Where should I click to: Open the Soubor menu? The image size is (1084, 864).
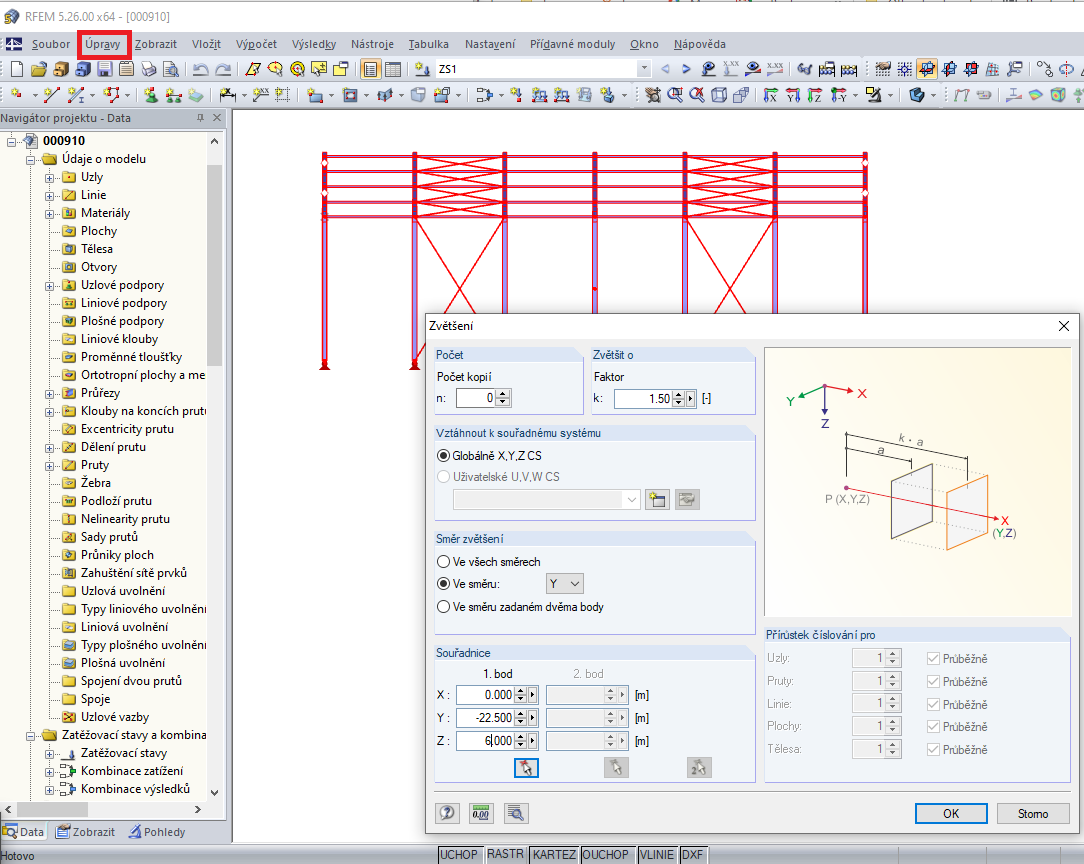tap(50, 44)
